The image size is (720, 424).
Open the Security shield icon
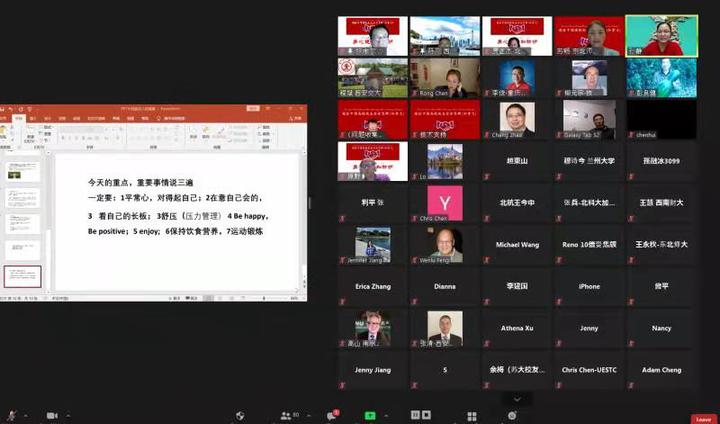pos(240,415)
